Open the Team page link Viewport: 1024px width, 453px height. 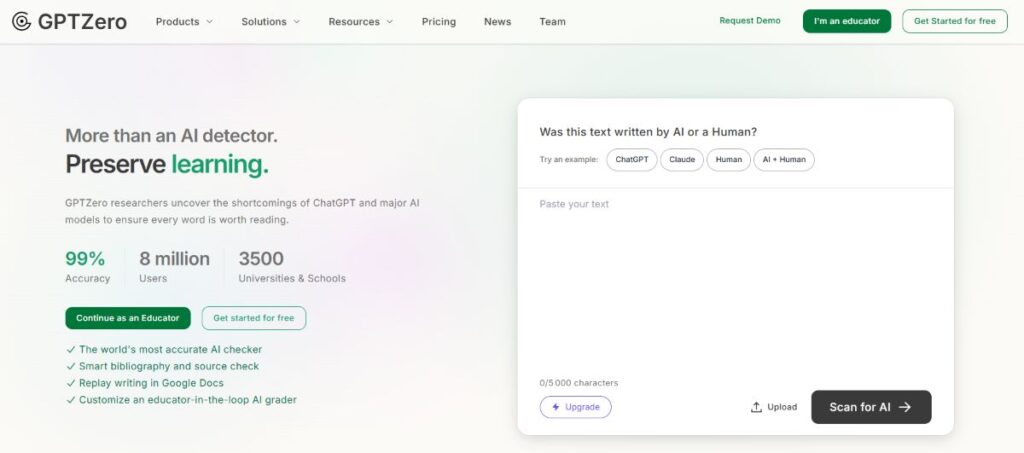click(552, 22)
